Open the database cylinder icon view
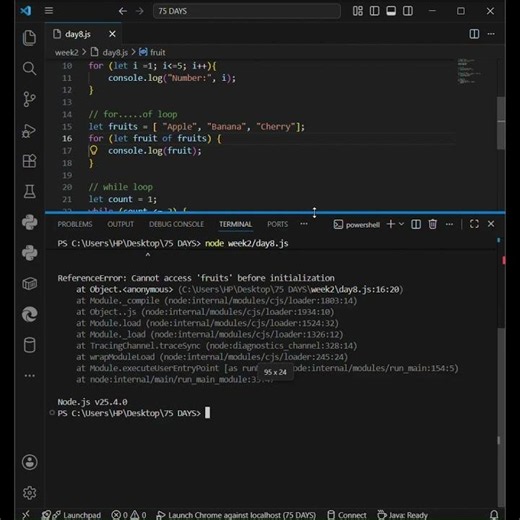The height and width of the screenshot is (520, 520). (29, 345)
